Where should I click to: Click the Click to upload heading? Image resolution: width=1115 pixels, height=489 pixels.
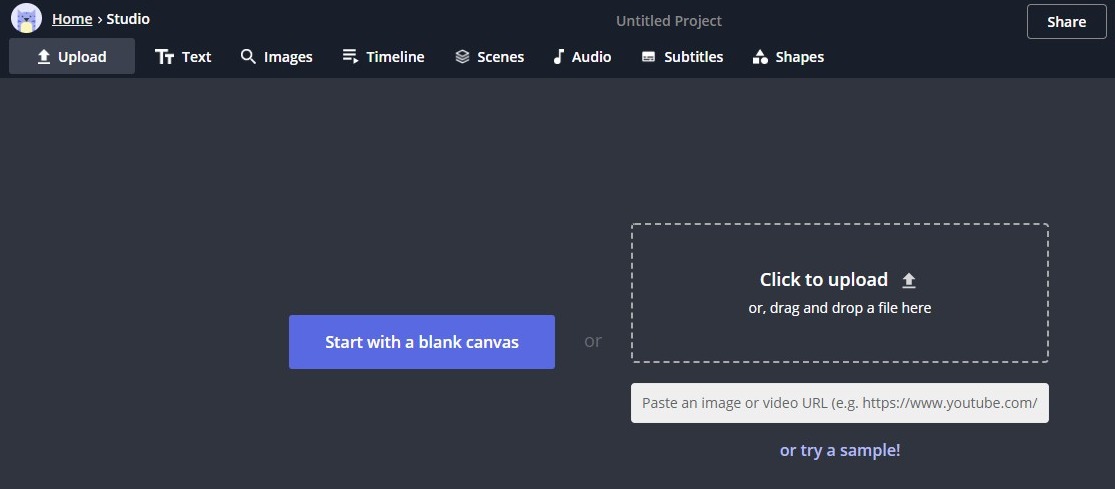pyautogui.click(x=823, y=280)
